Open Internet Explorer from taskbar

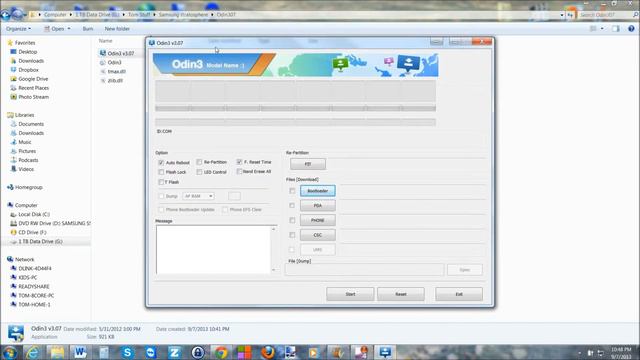pos(33,352)
